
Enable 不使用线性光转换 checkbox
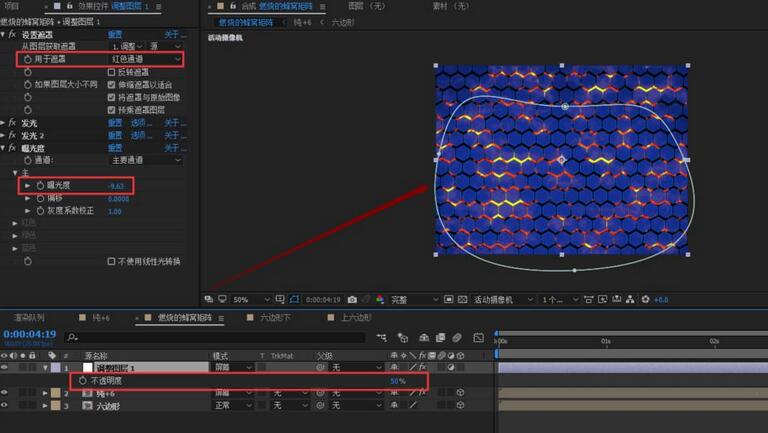point(111,261)
